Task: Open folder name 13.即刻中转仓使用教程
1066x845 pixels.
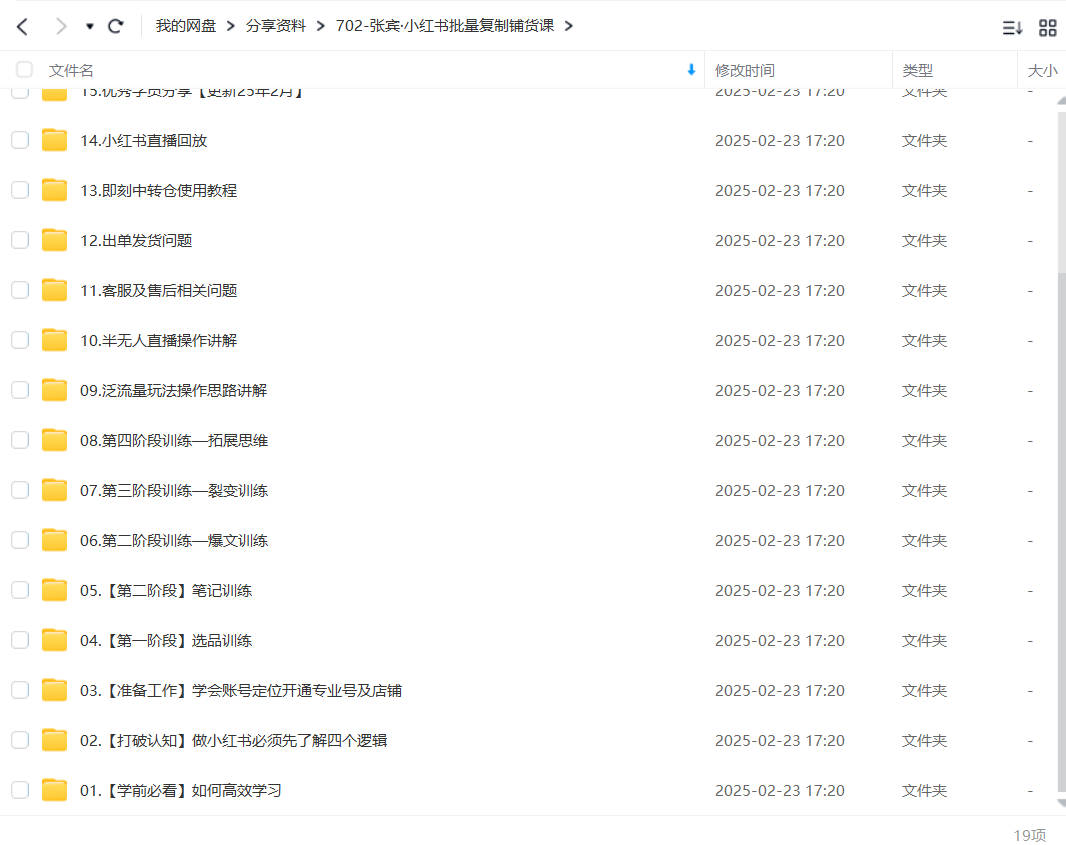Action: tap(158, 190)
